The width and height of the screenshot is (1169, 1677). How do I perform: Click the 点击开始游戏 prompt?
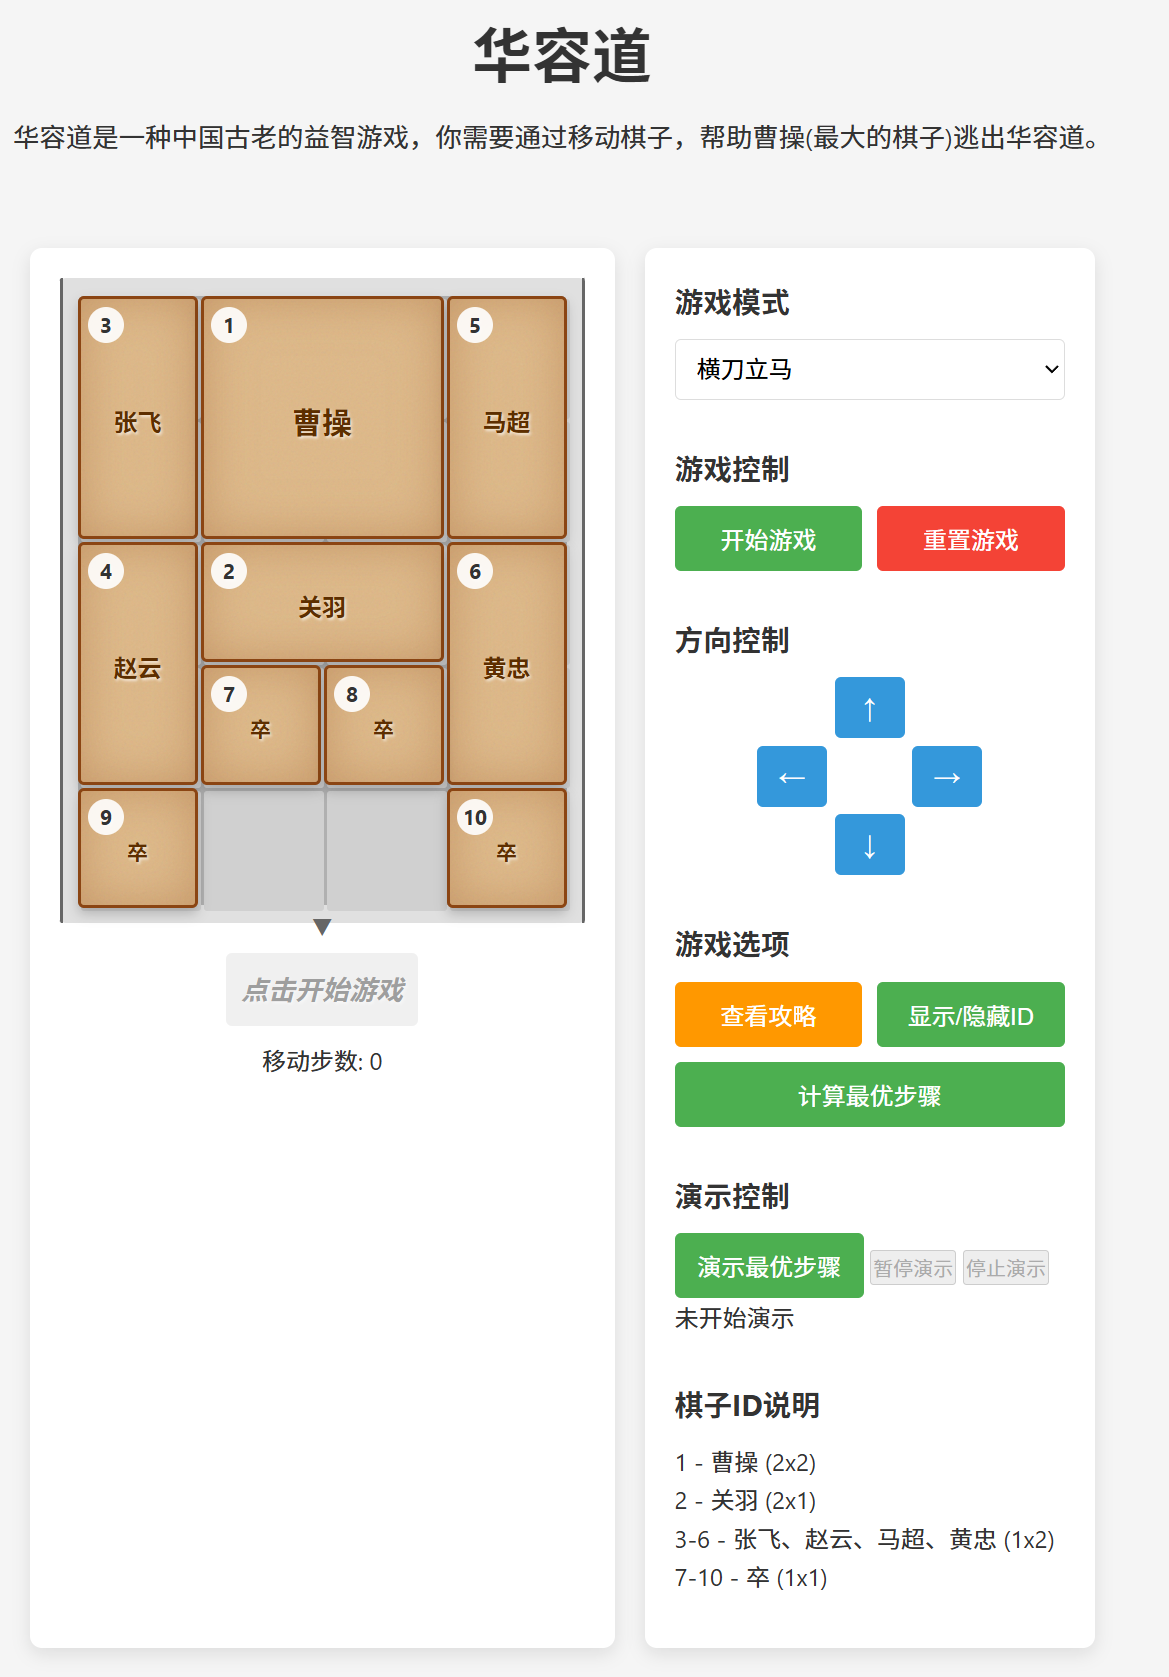[322, 989]
